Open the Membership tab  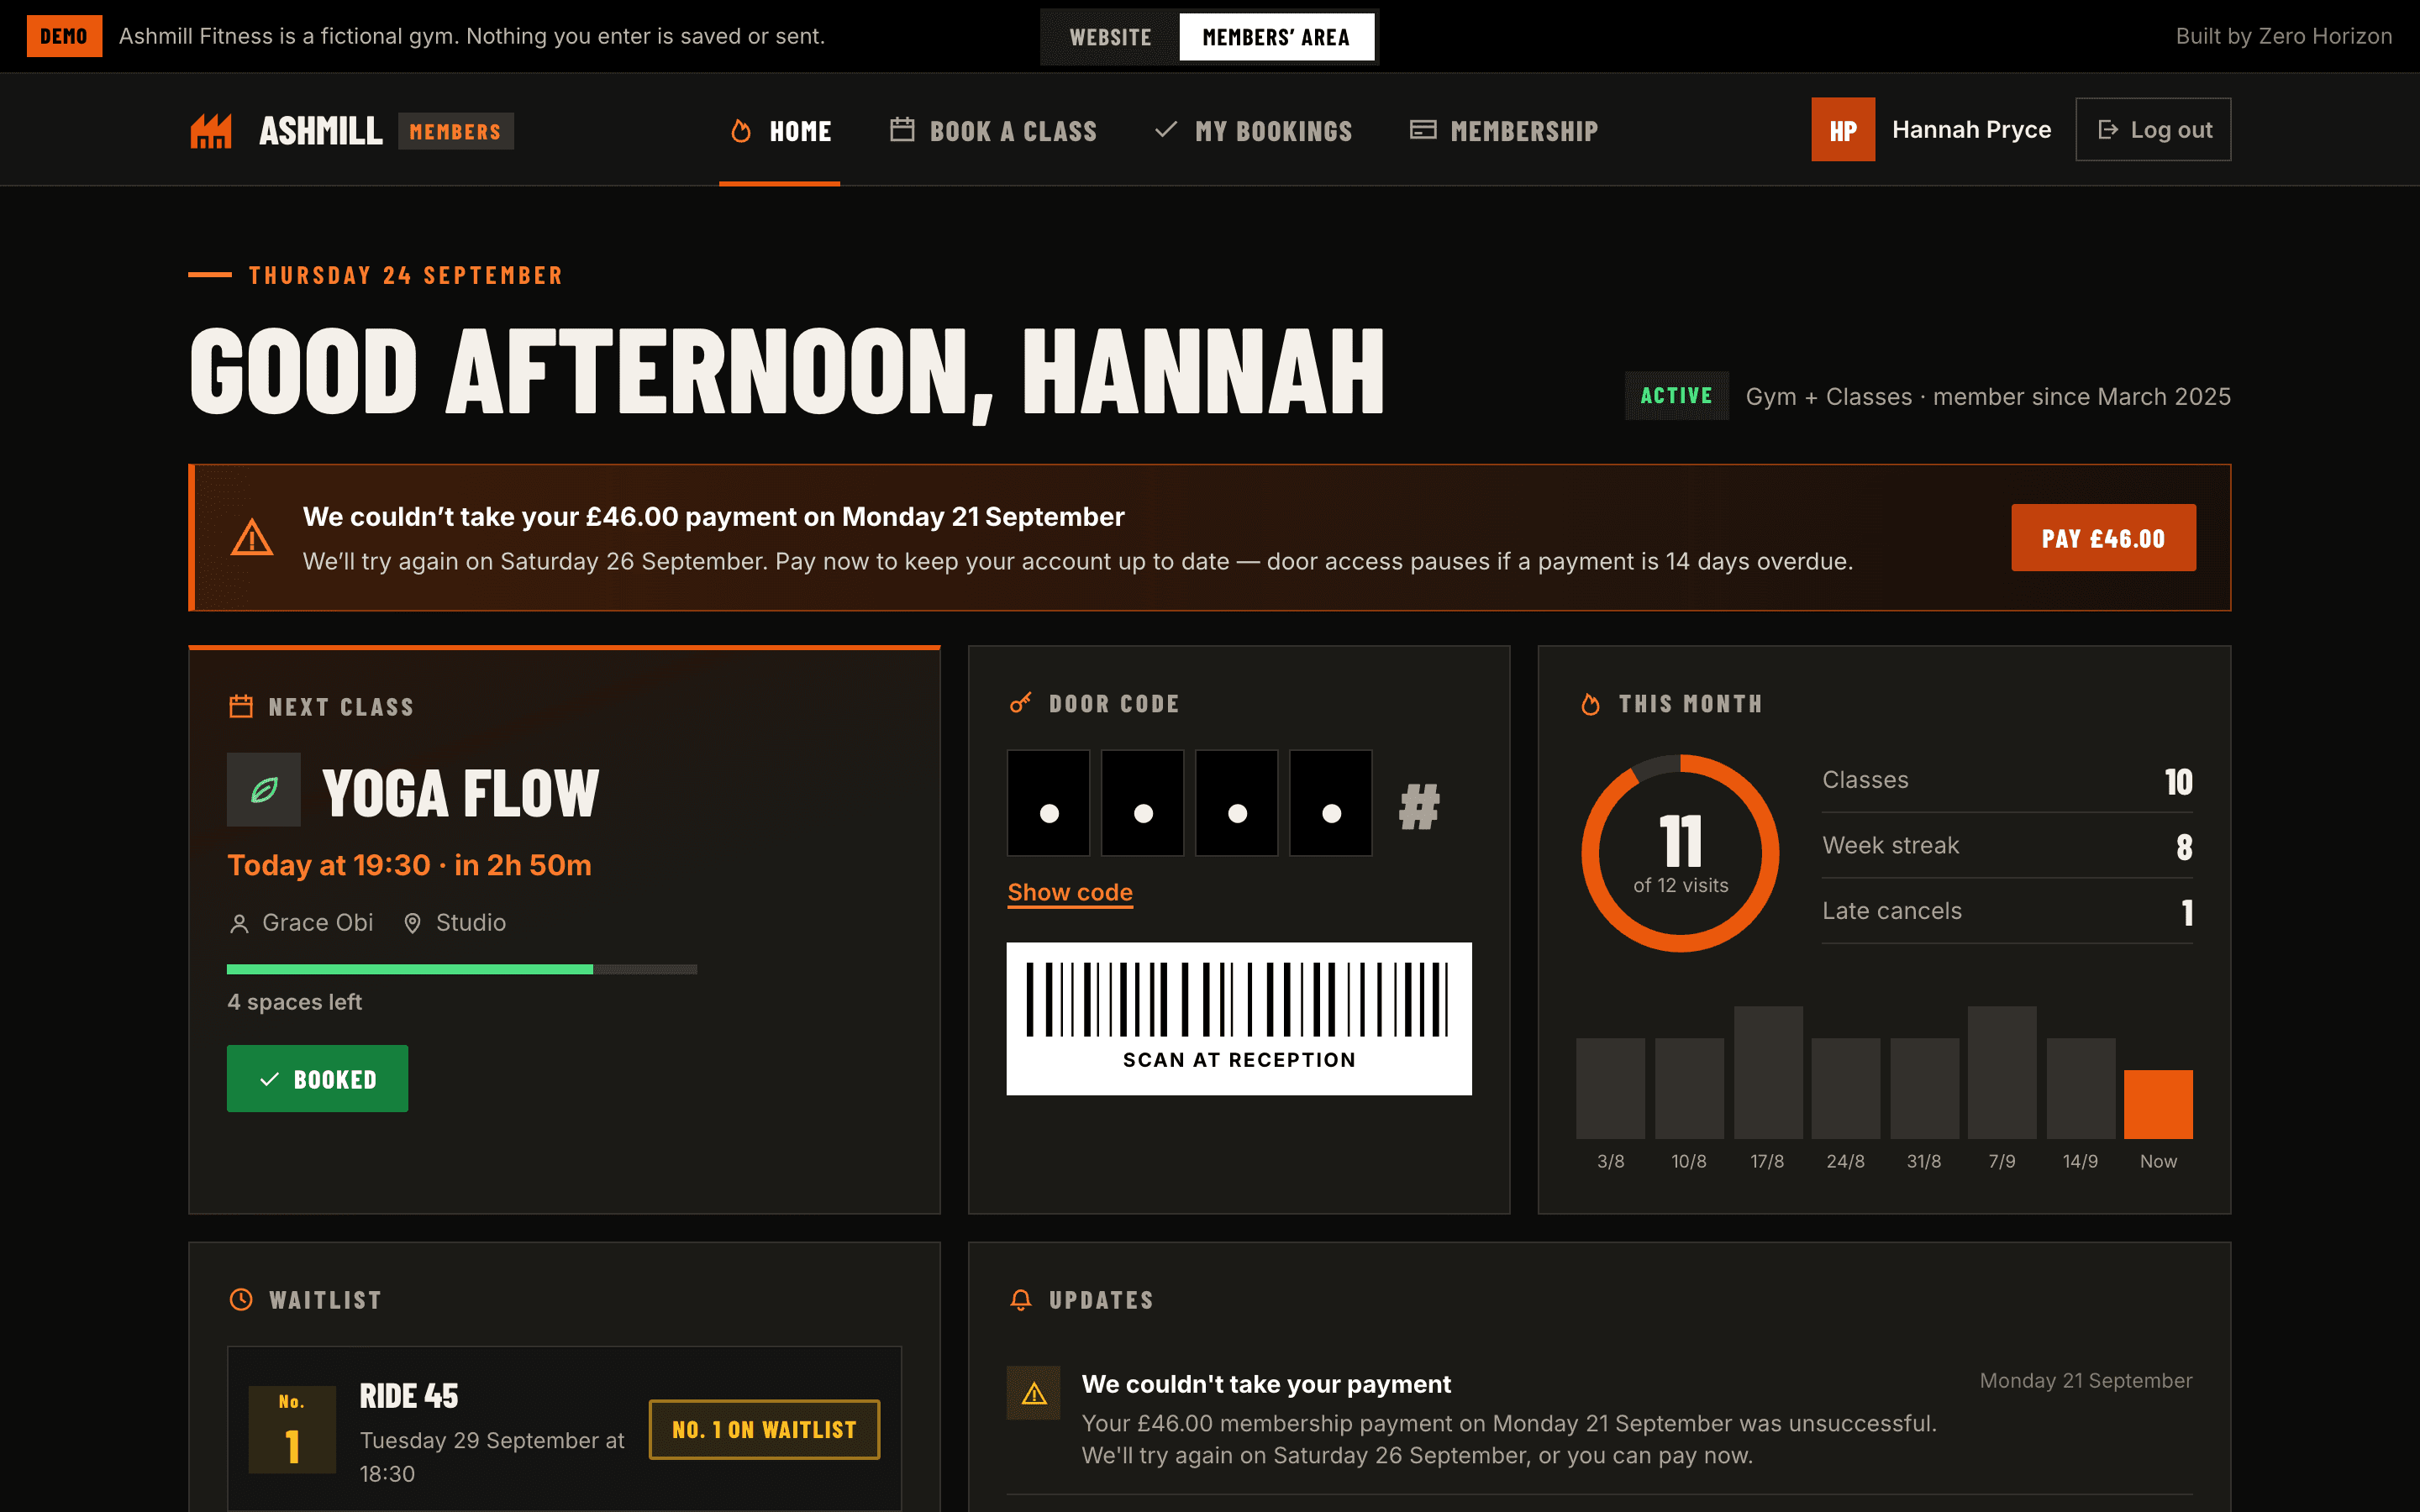coord(1504,131)
